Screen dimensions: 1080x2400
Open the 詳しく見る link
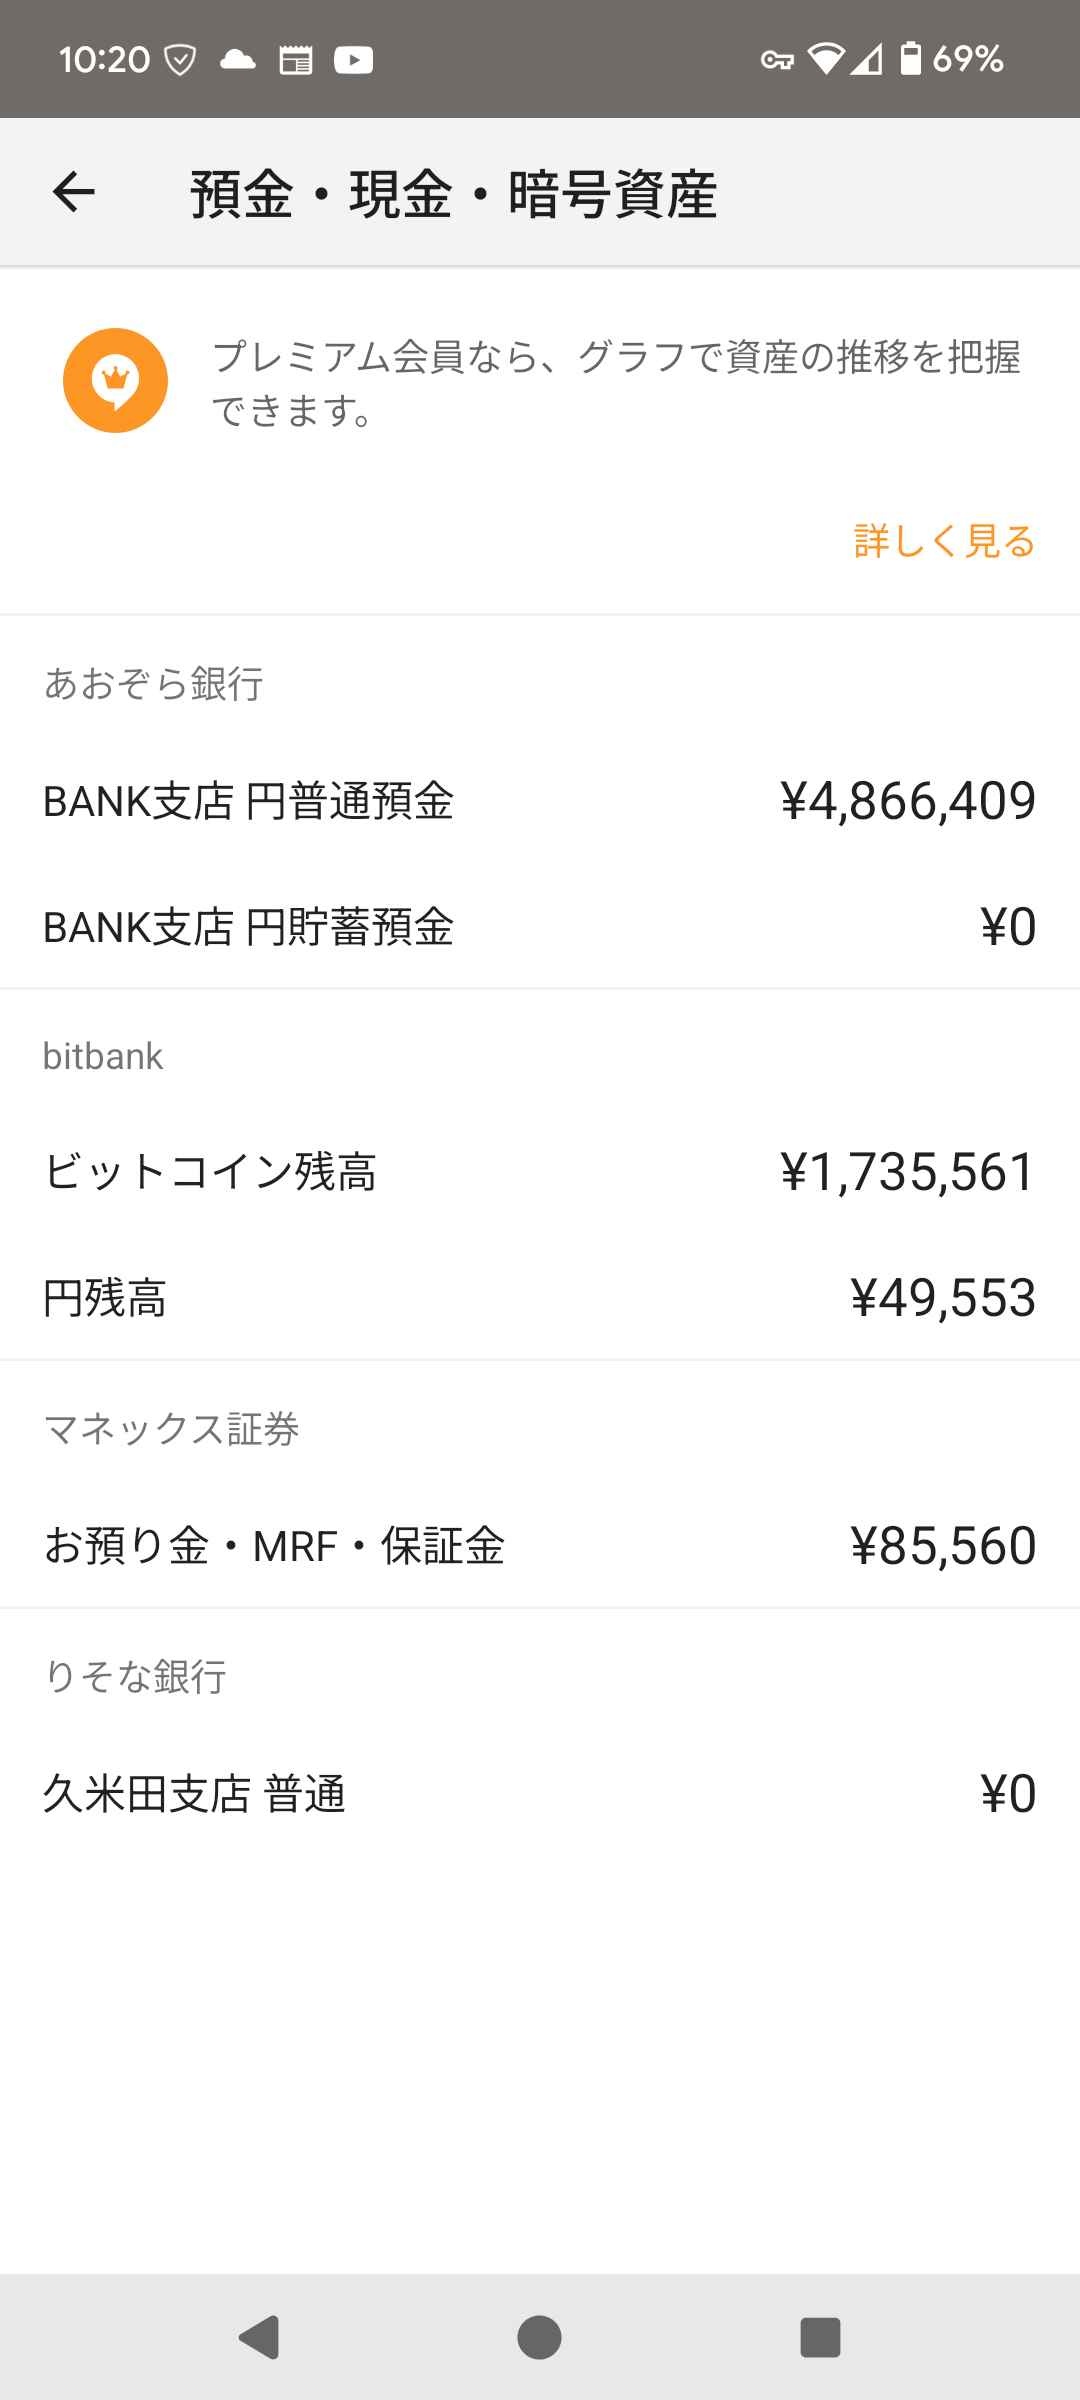(x=944, y=541)
